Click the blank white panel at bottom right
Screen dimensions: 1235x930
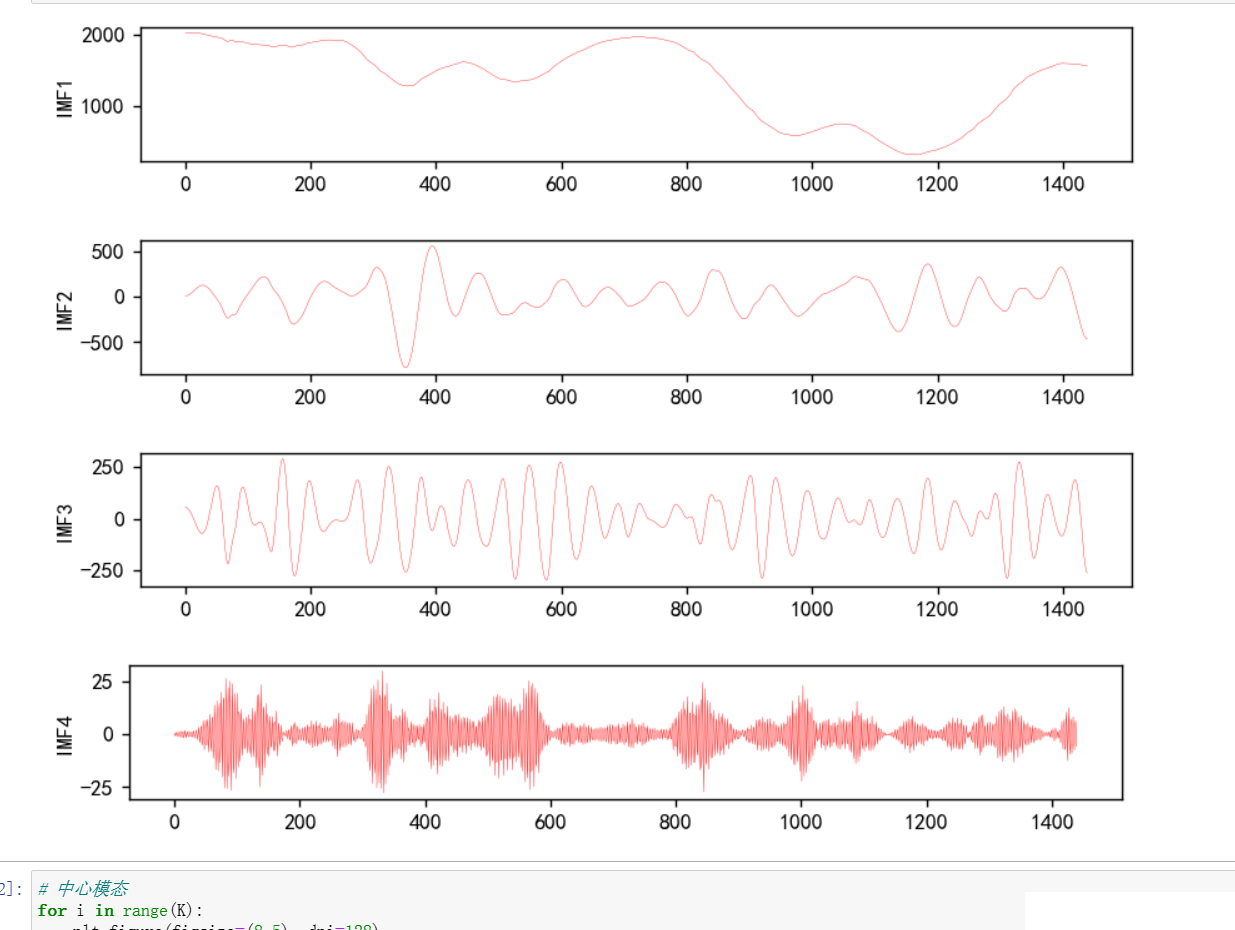tap(1129, 910)
